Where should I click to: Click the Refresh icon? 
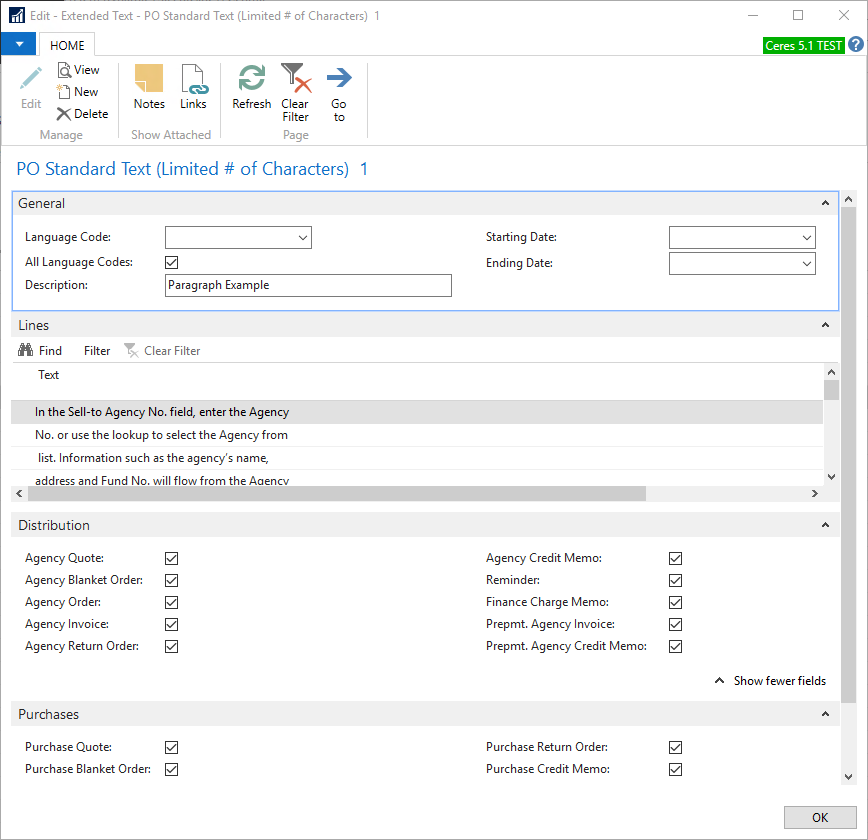tap(252, 86)
